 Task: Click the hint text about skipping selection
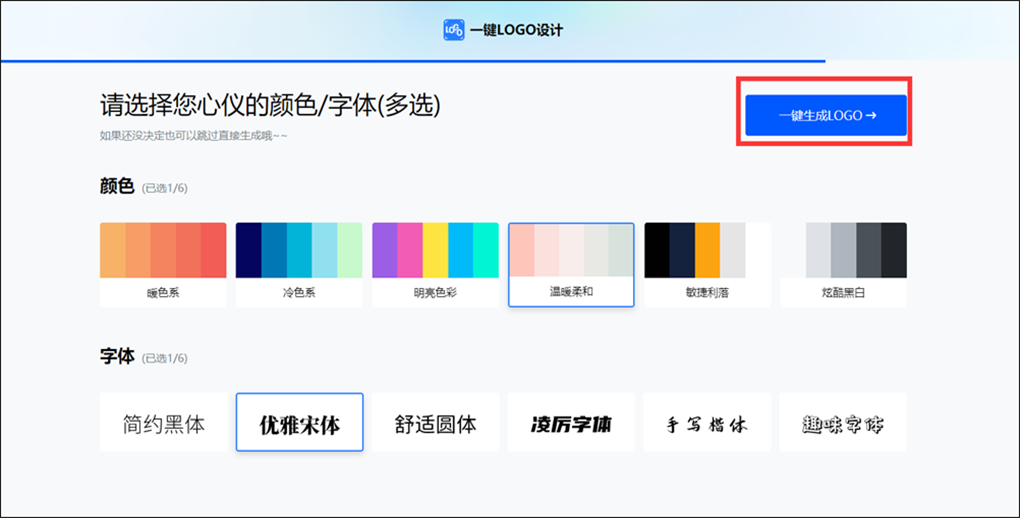click(193, 135)
